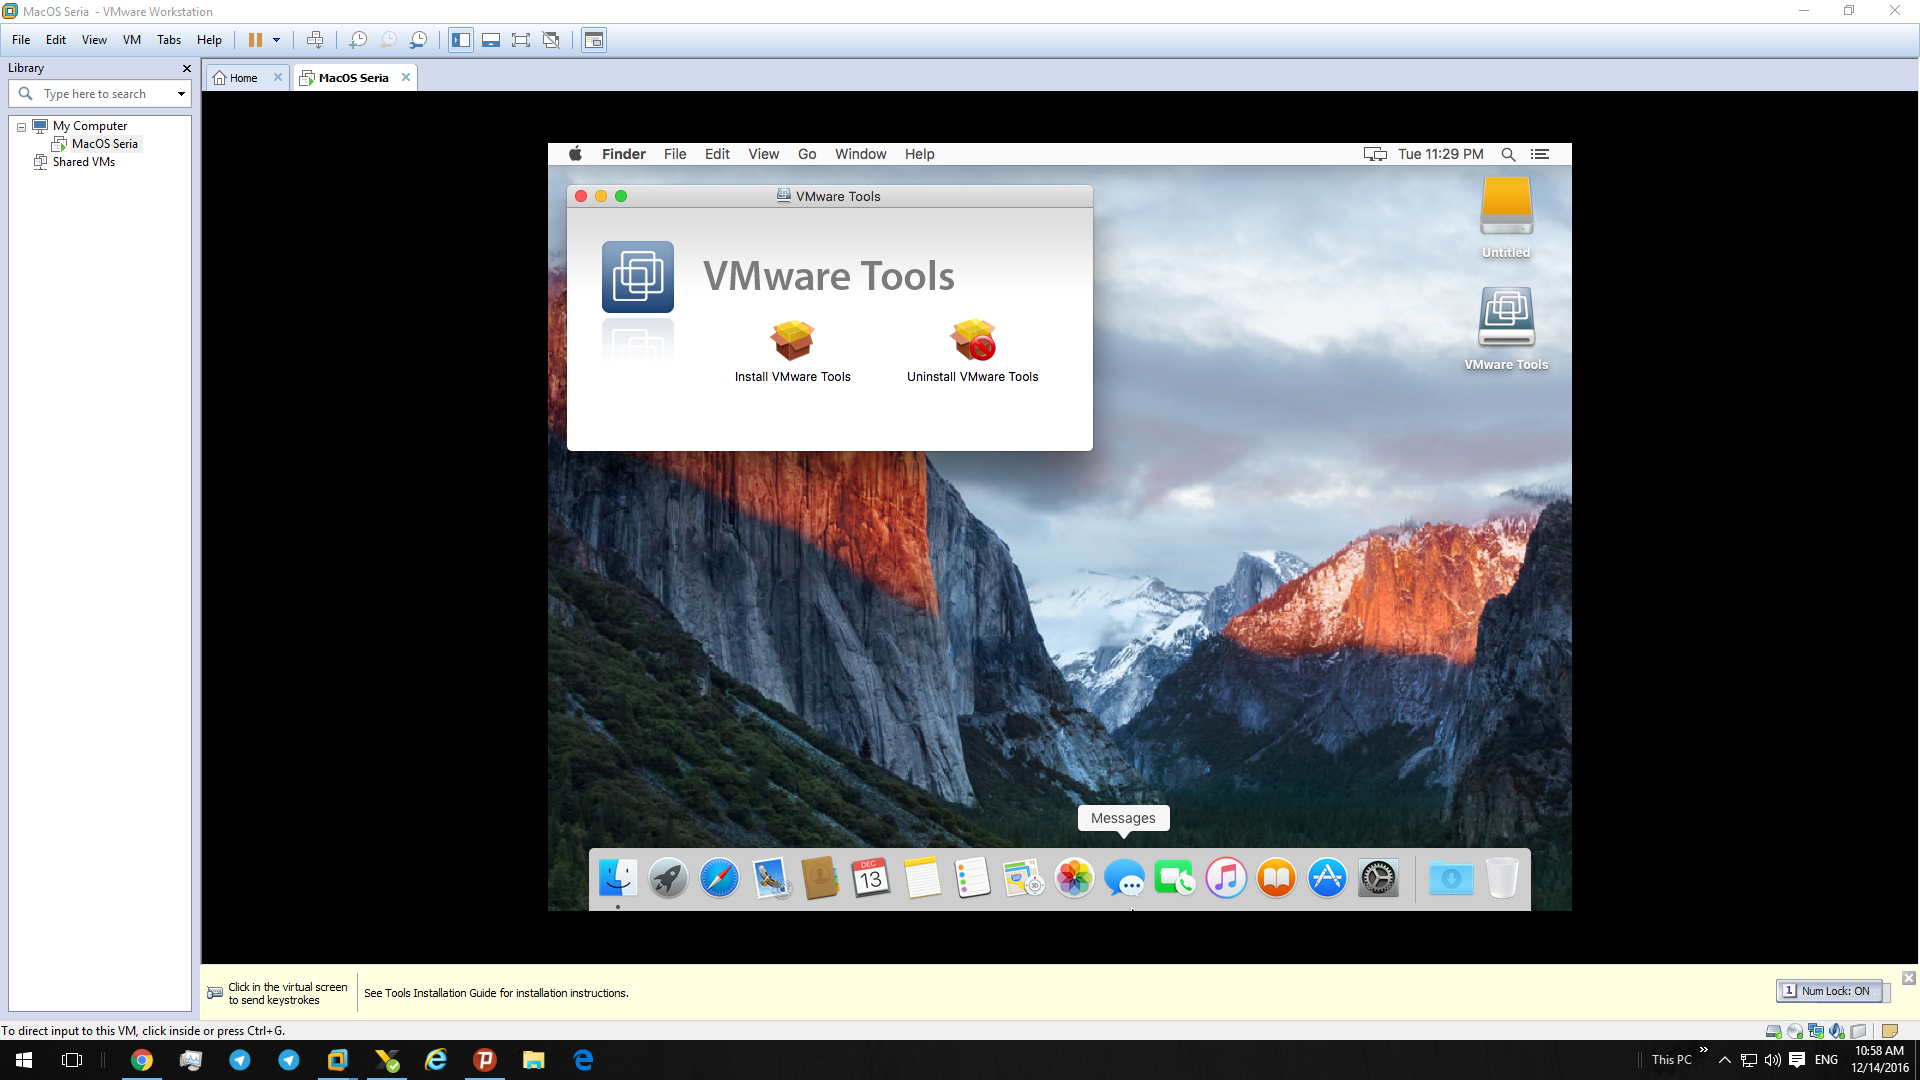Open Messages from the Dock
Screen dimensions: 1920x1080
click(x=1125, y=878)
